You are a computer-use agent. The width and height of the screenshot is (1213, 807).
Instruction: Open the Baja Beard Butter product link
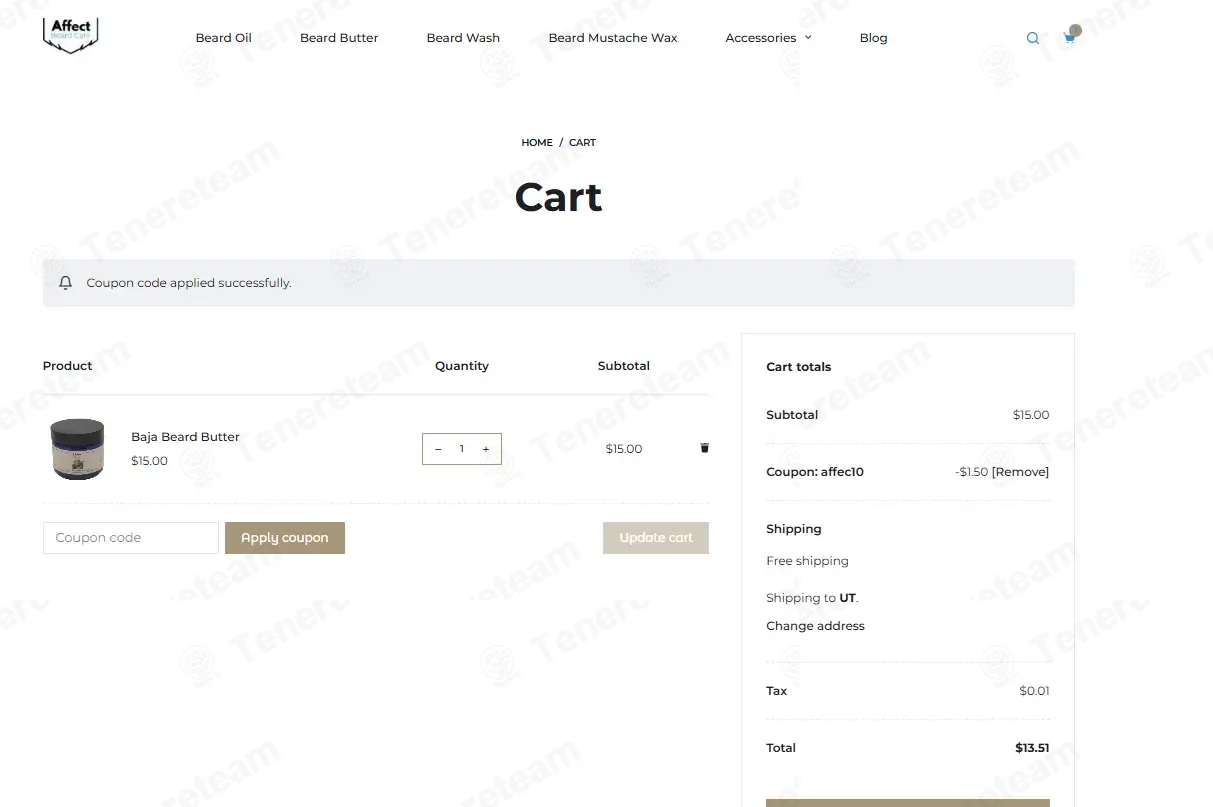pos(185,437)
